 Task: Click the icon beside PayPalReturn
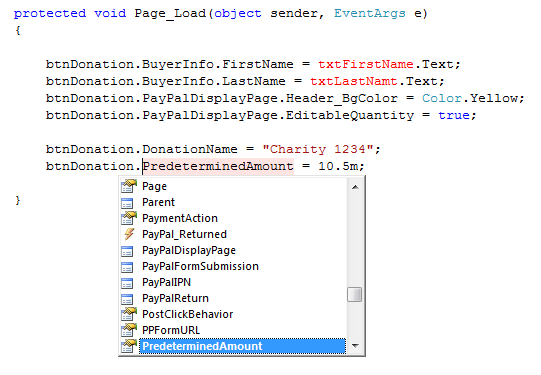click(x=127, y=299)
